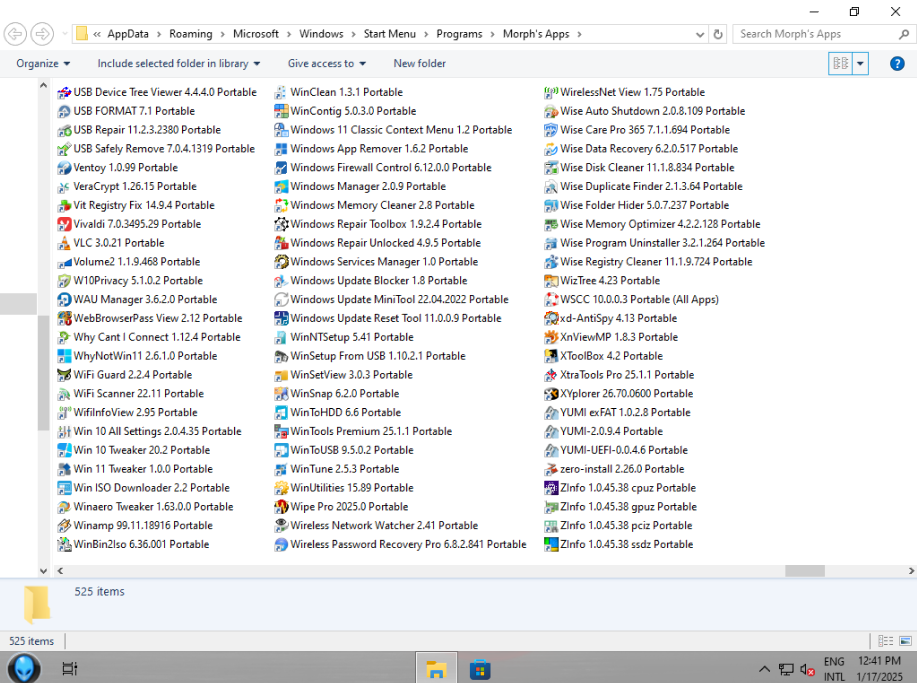Click the VeraCrypt 1.26.15 Portable icon

pyautogui.click(x=64, y=187)
